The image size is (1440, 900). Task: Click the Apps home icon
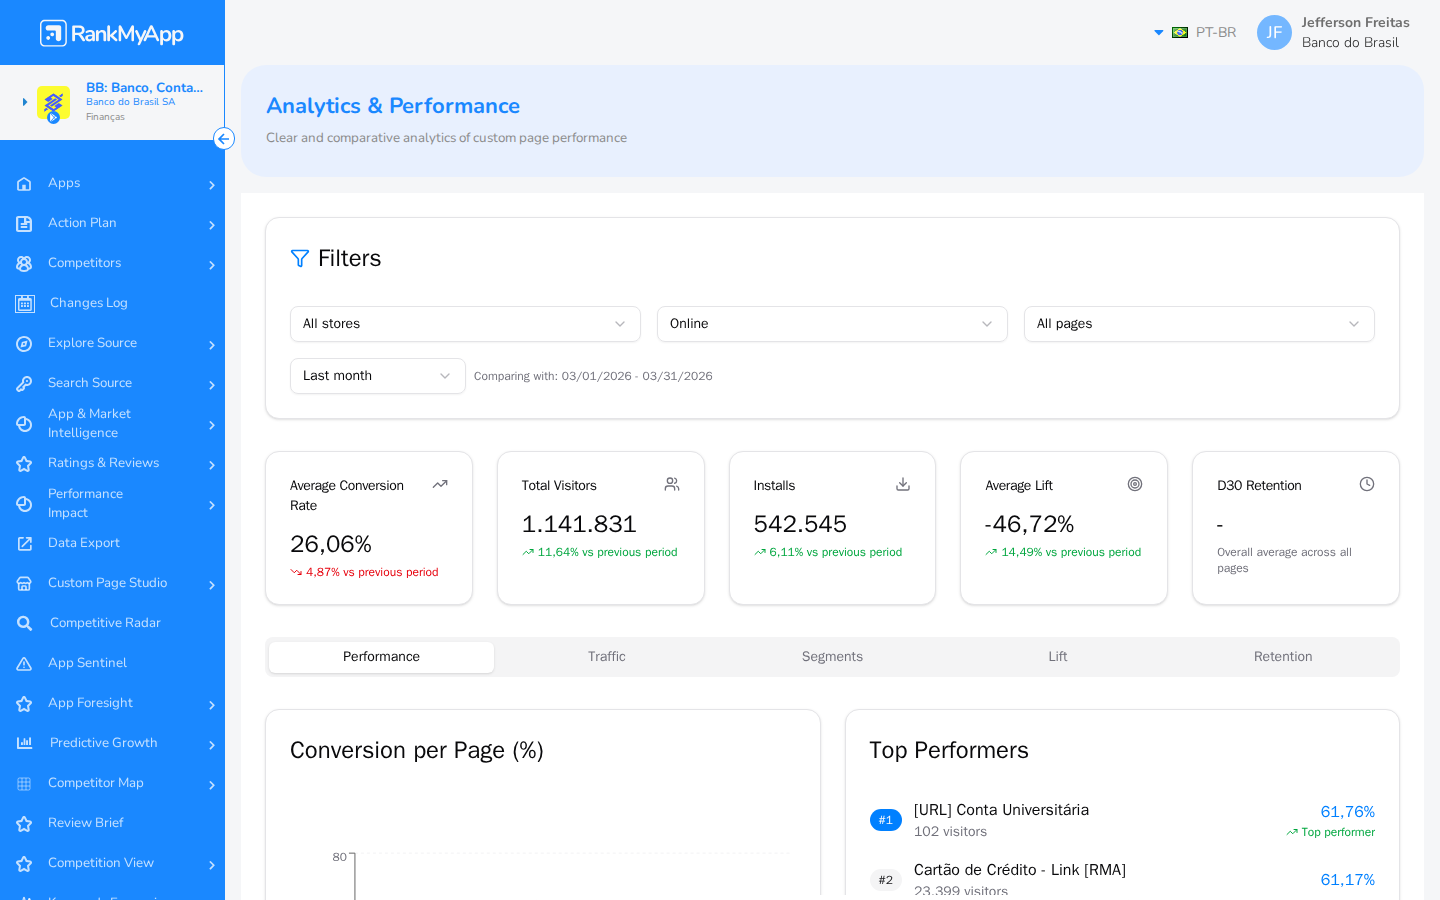tap(24, 184)
